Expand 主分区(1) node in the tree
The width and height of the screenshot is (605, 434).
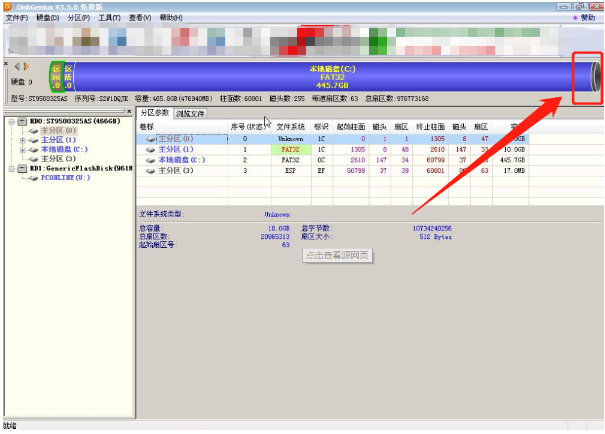pos(22,140)
